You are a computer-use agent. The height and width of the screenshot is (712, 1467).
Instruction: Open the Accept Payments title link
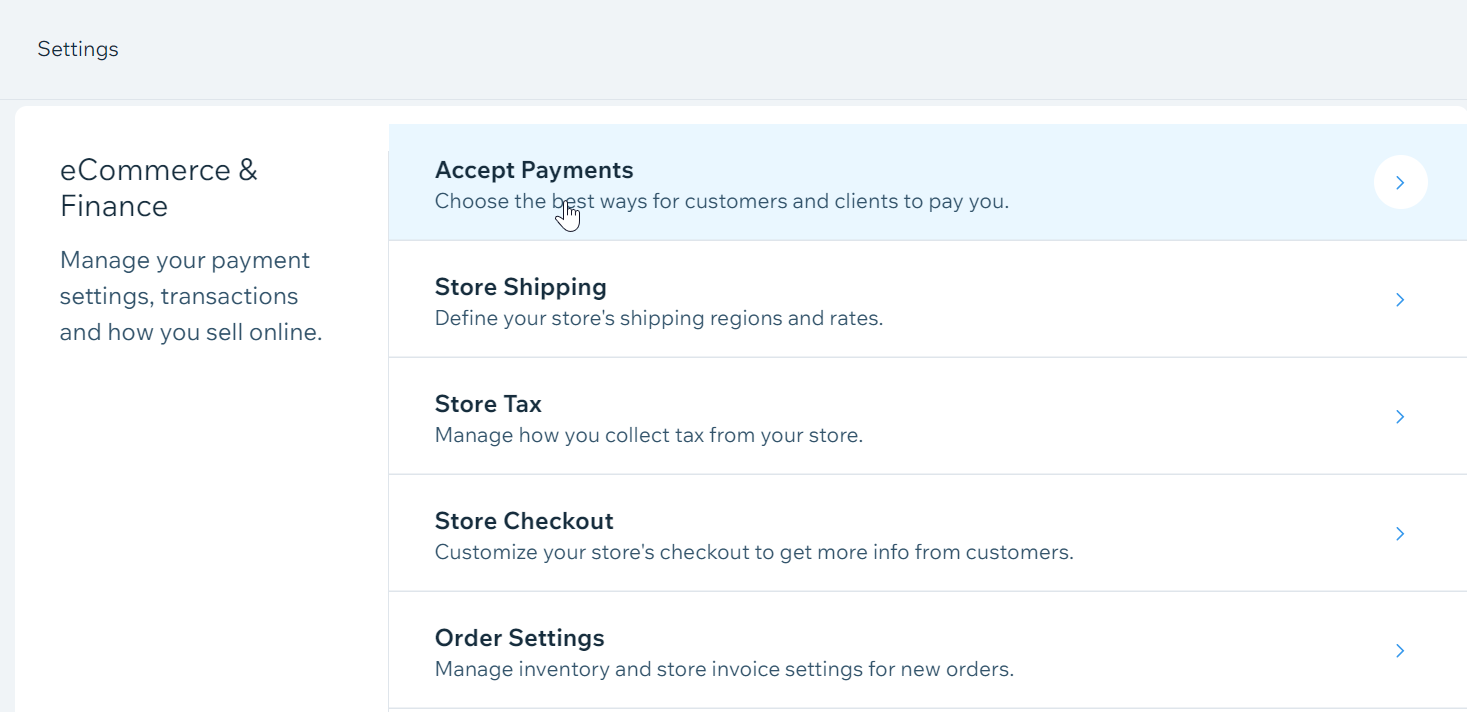534,170
